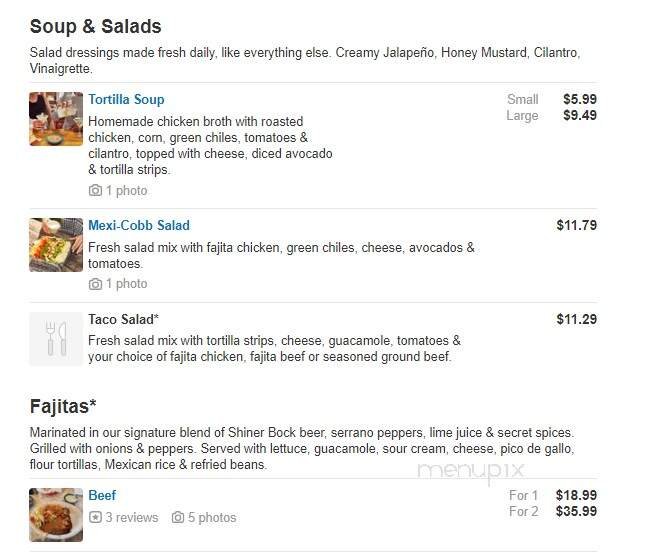This screenshot has height=553, width=650.
Task: Open the Mexi-Cobb Salad item link
Action: [139, 226]
